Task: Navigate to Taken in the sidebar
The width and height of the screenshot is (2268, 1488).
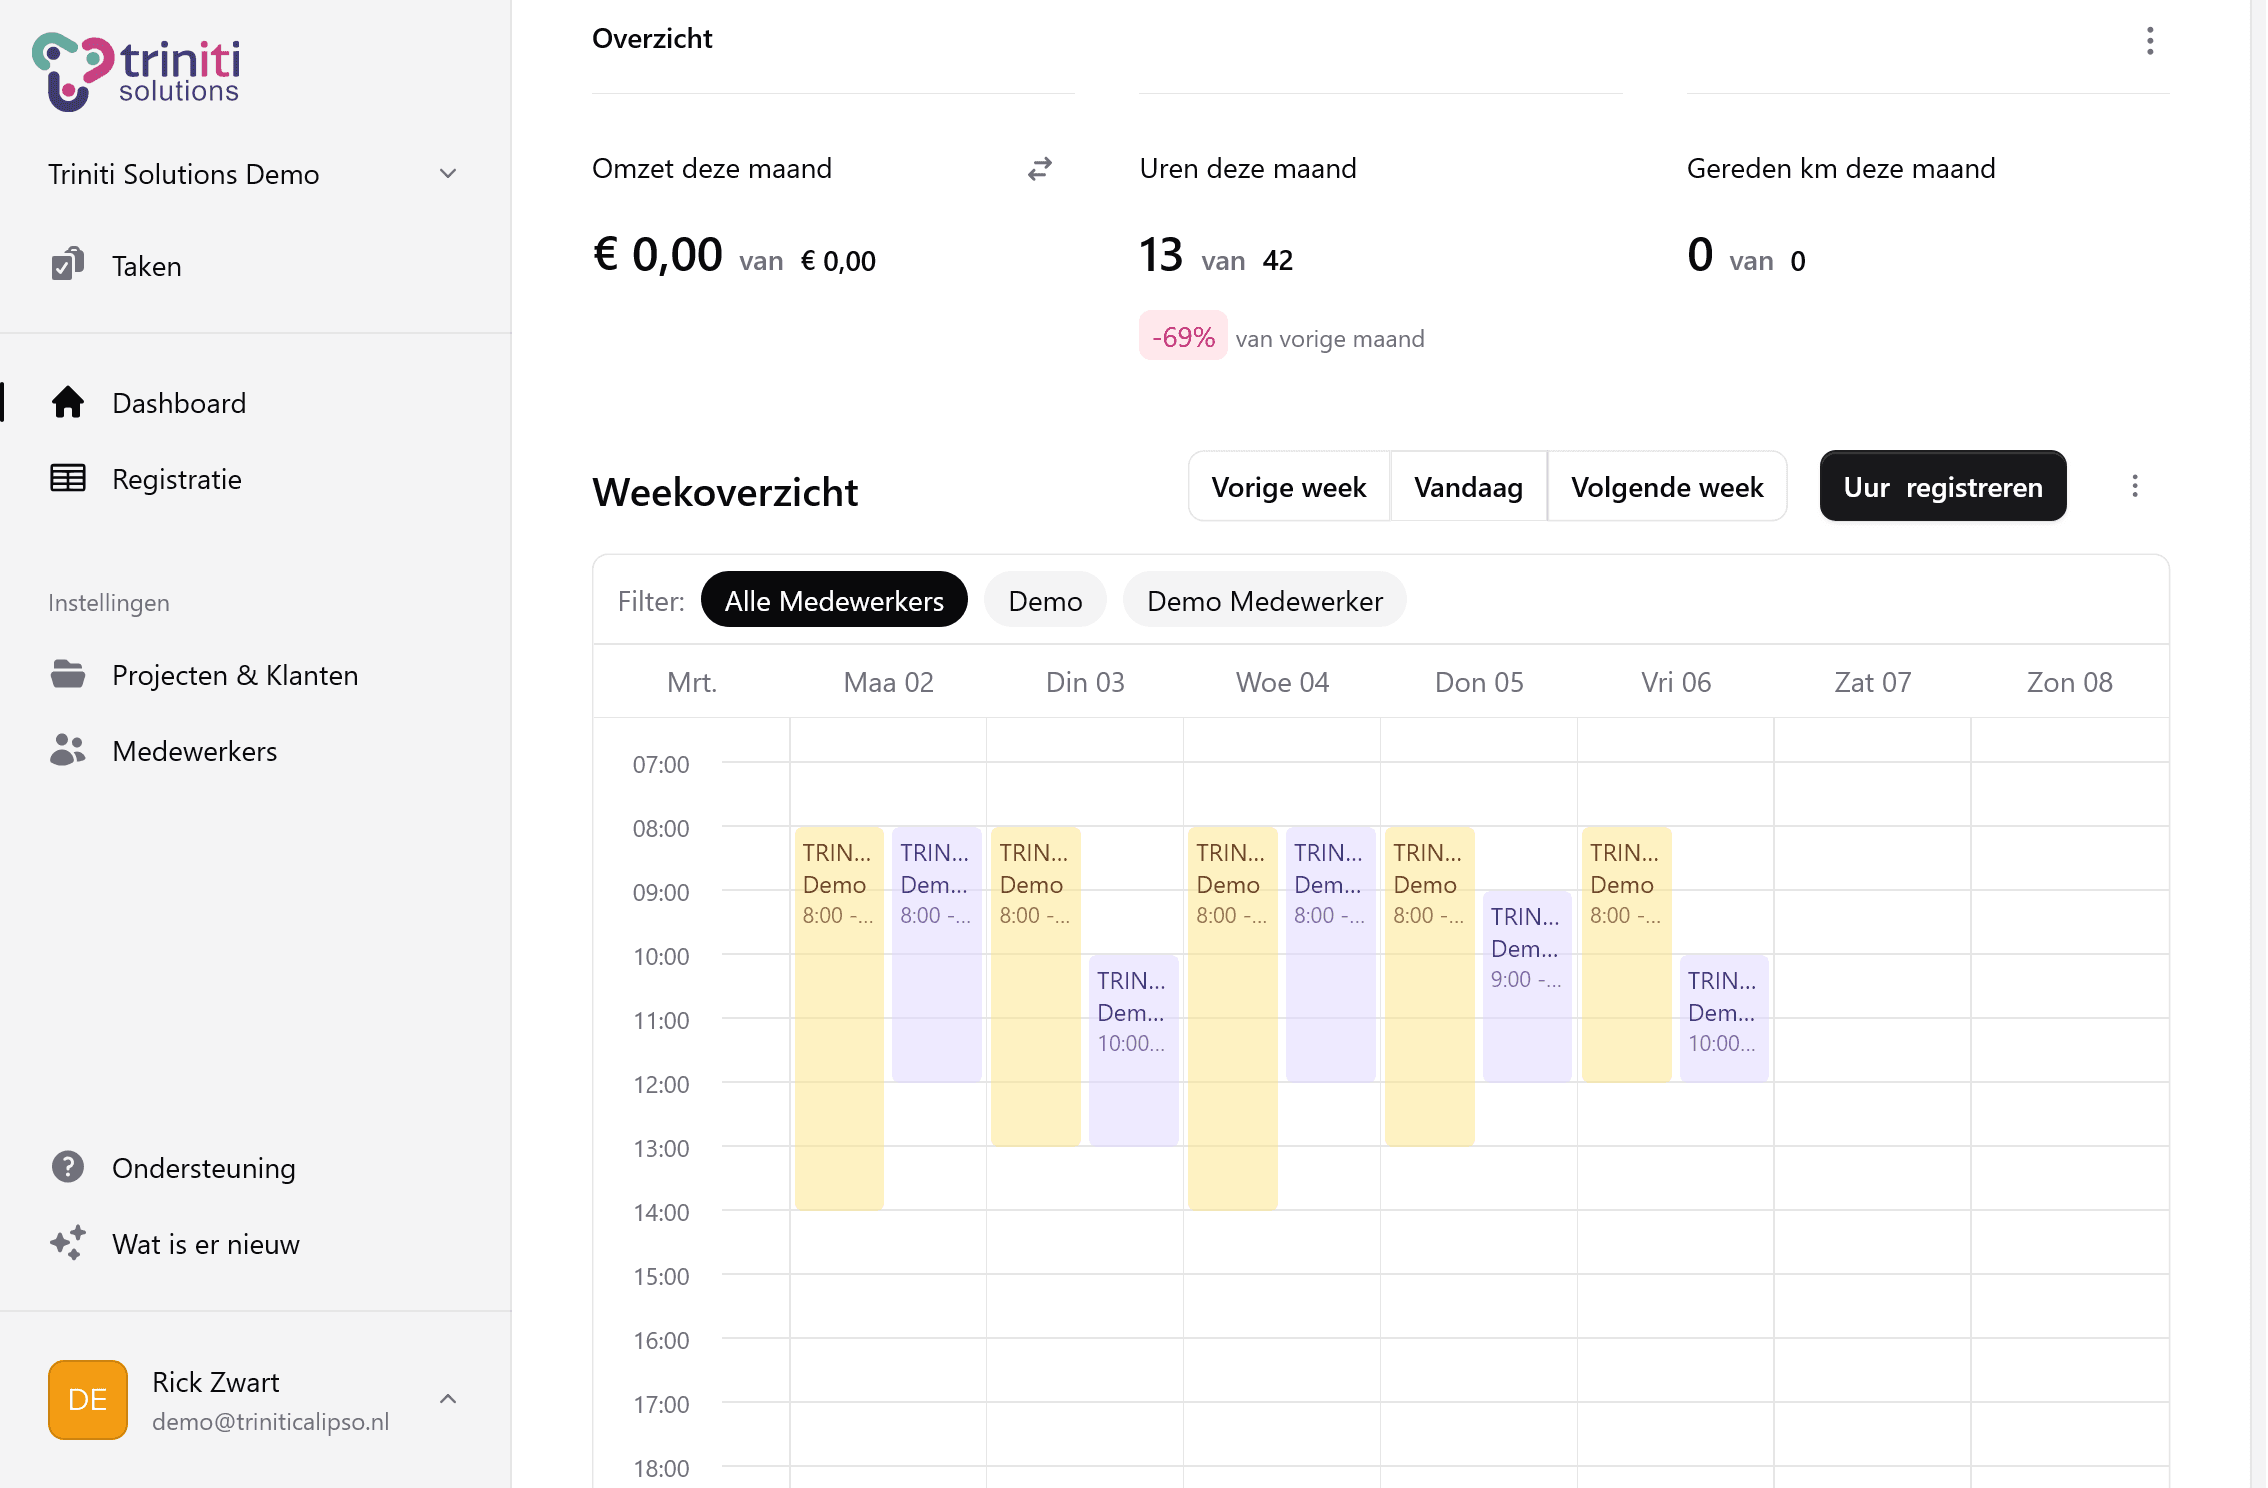Action: 146,265
